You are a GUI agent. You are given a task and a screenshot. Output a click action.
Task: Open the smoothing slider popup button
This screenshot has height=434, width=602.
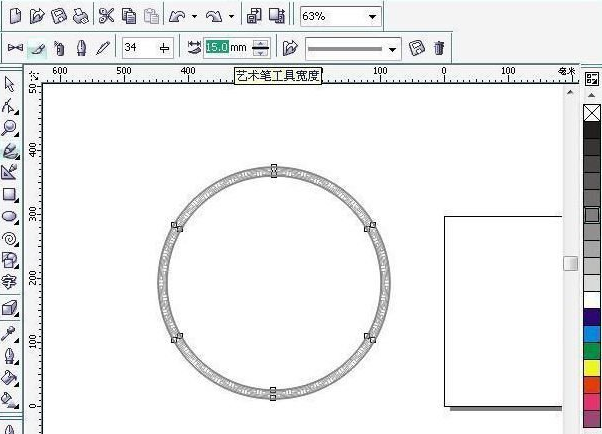pyautogui.click(x=164, y=48)
